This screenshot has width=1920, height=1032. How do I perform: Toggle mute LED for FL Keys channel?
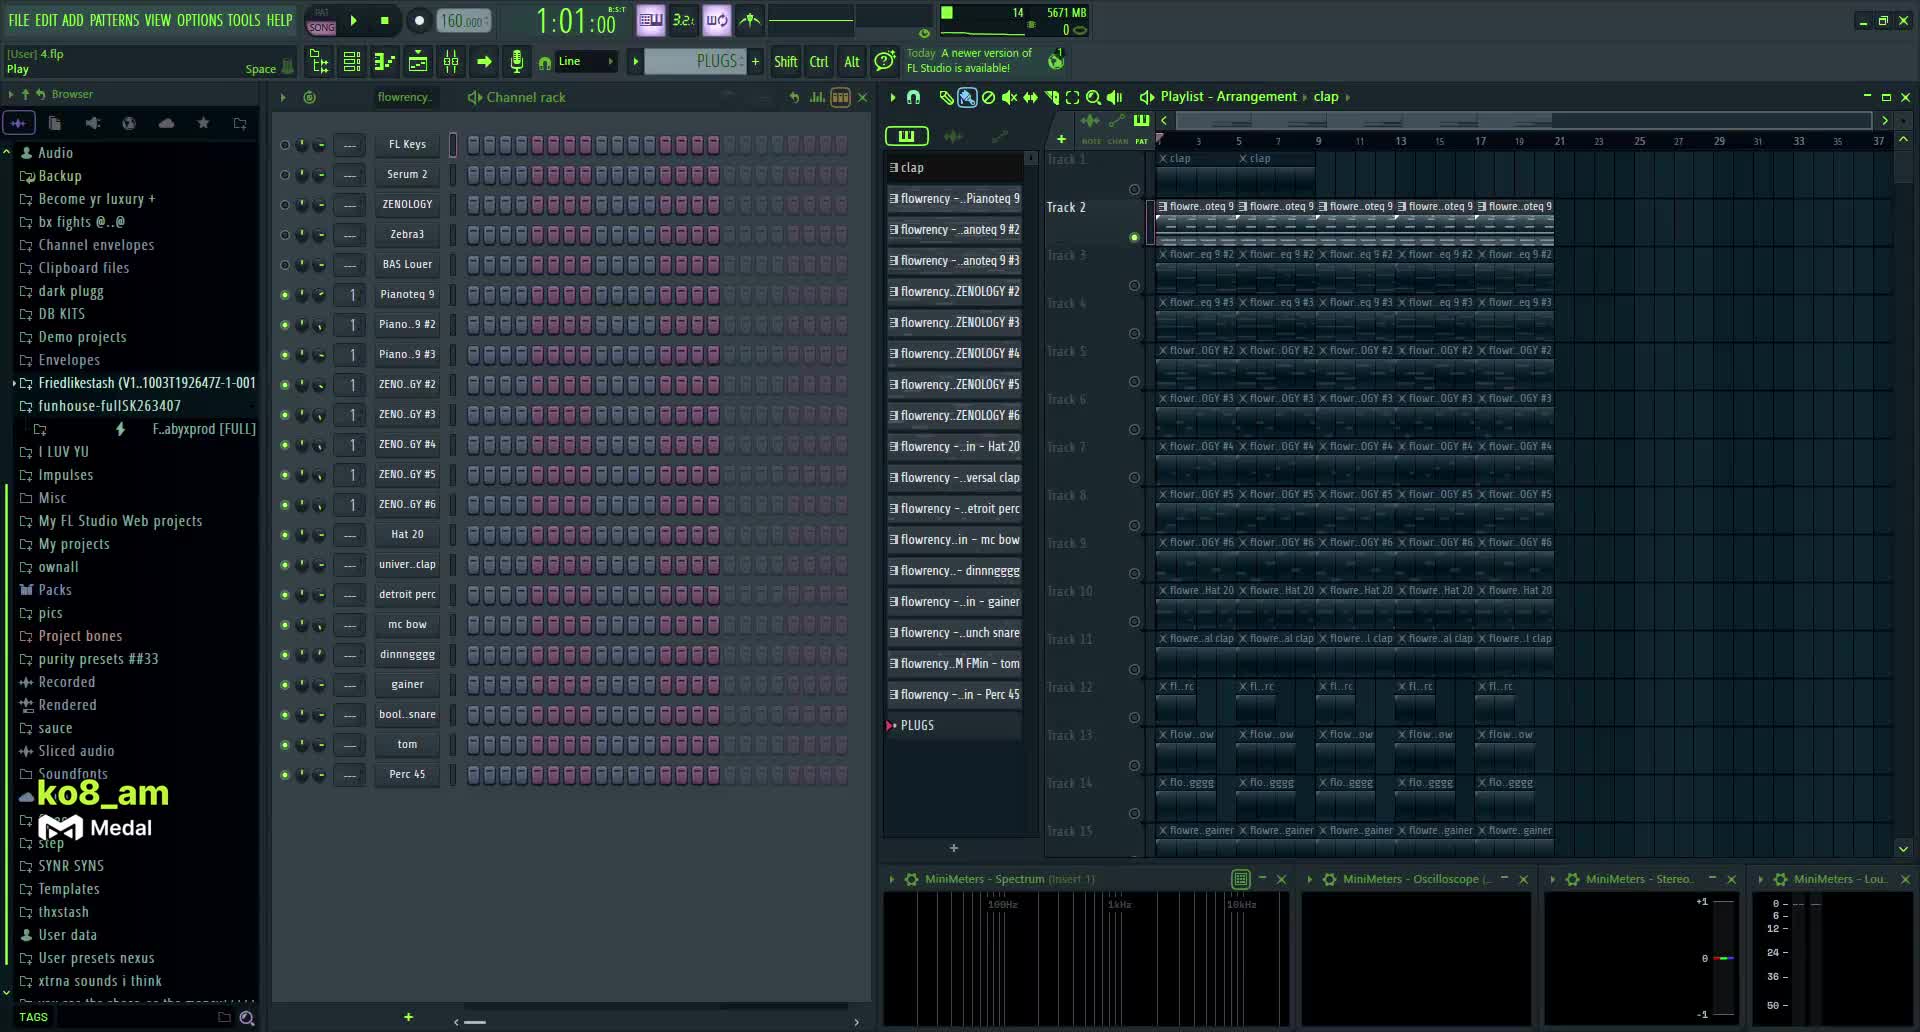285,145
